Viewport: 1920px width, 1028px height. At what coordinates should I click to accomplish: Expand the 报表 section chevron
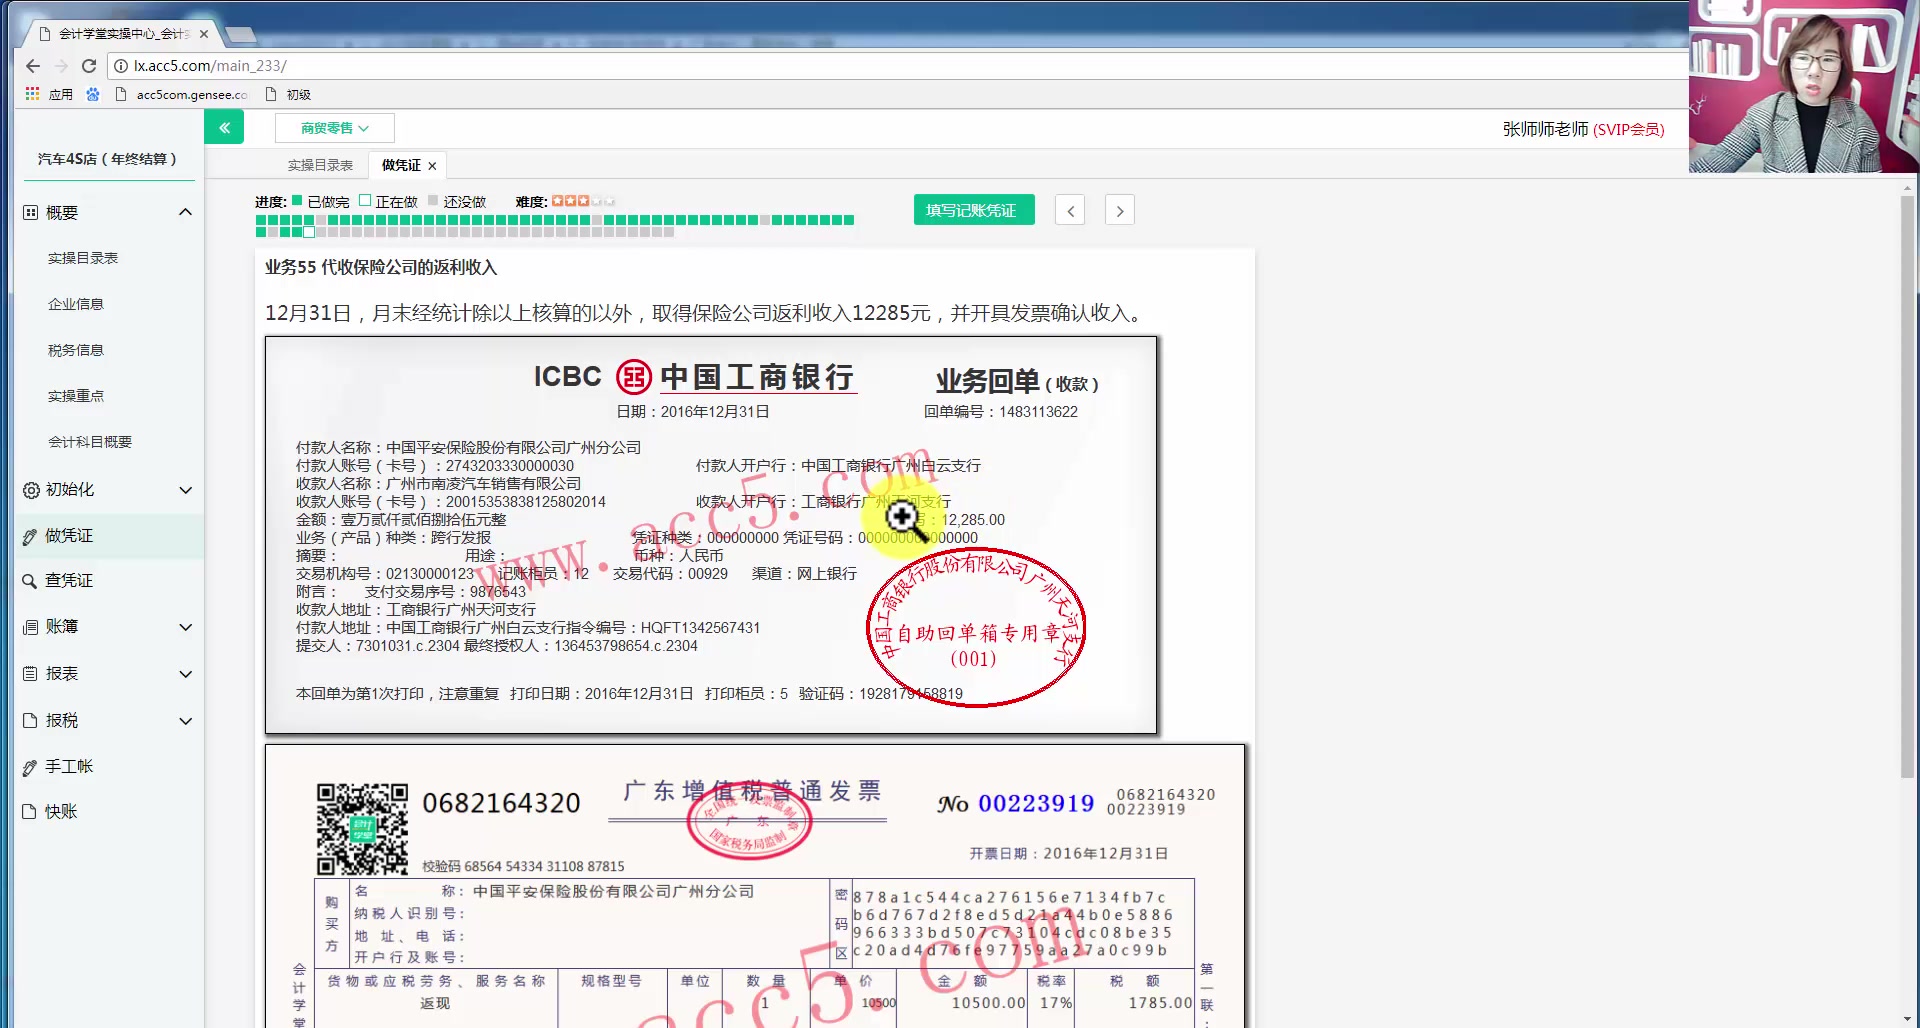pos(185,674)
